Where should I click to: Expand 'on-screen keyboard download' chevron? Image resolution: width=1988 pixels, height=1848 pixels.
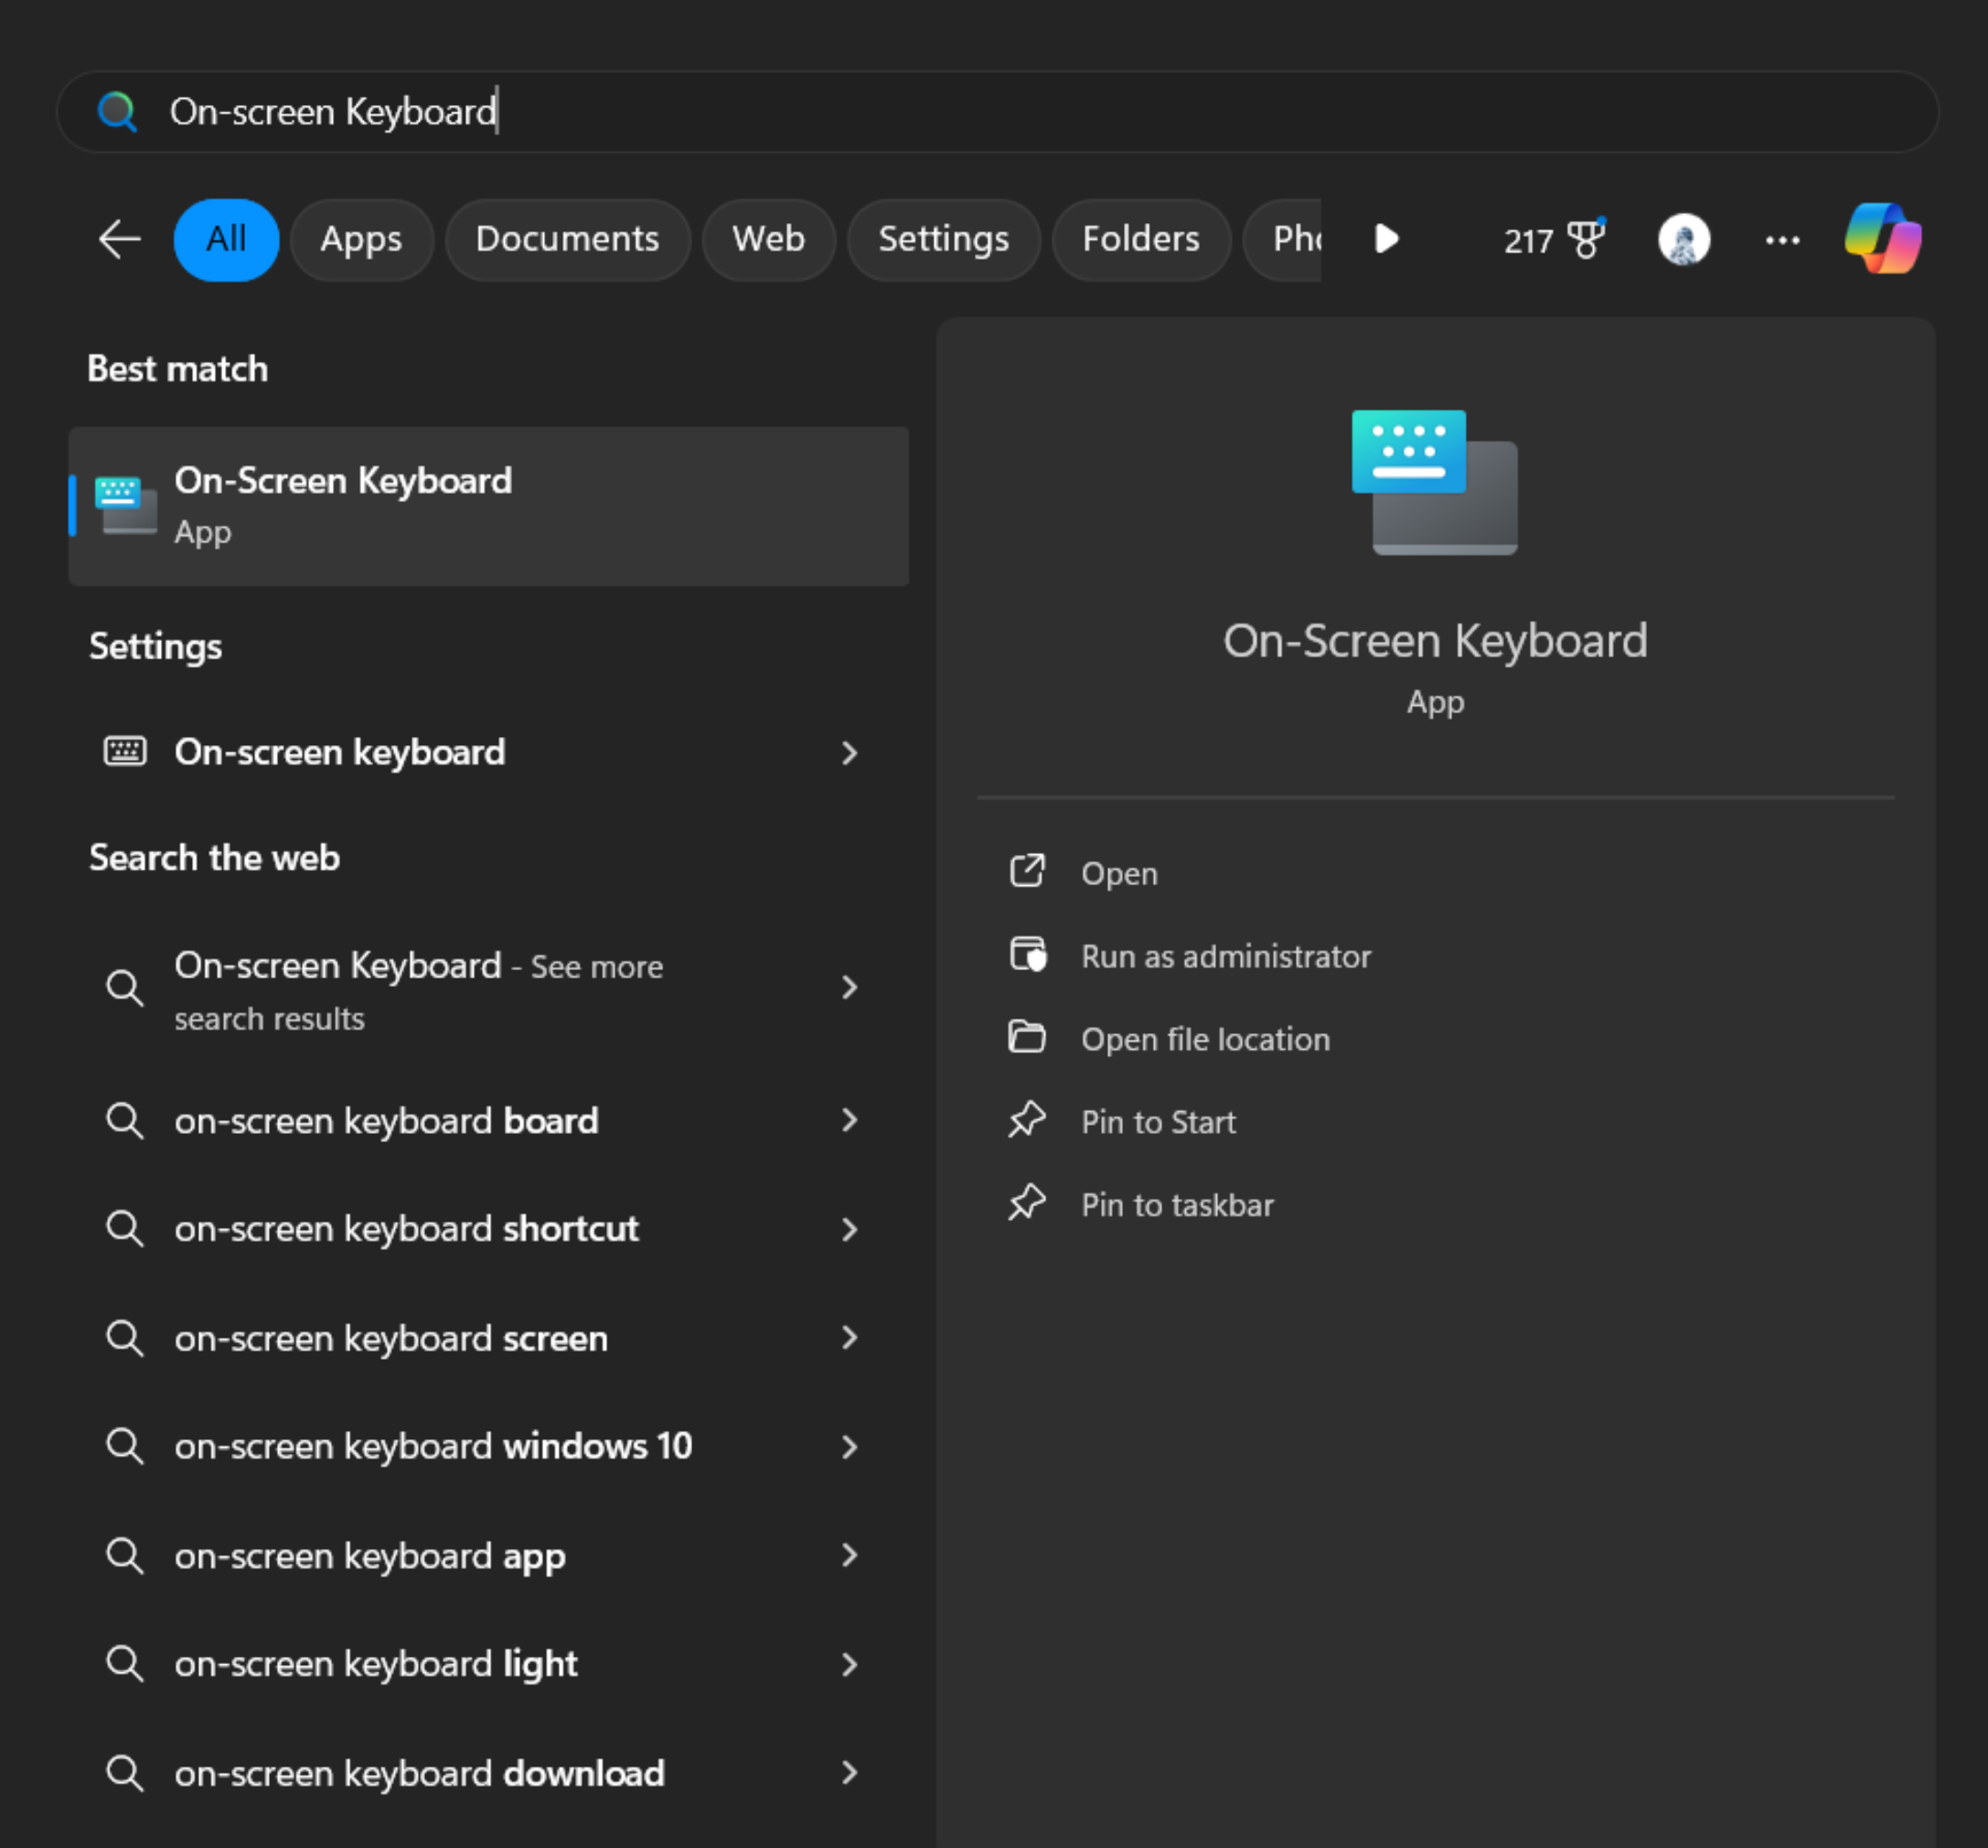pyautogui.click(x=850, y=1773)
